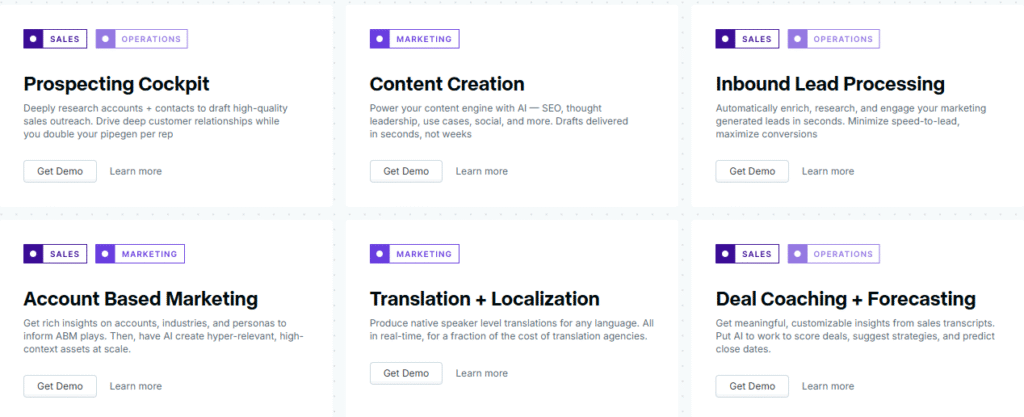Click Marketing tag icon on Account Based Marketing card
This screenshot has height=417, width=1024.
click(105, 254)
